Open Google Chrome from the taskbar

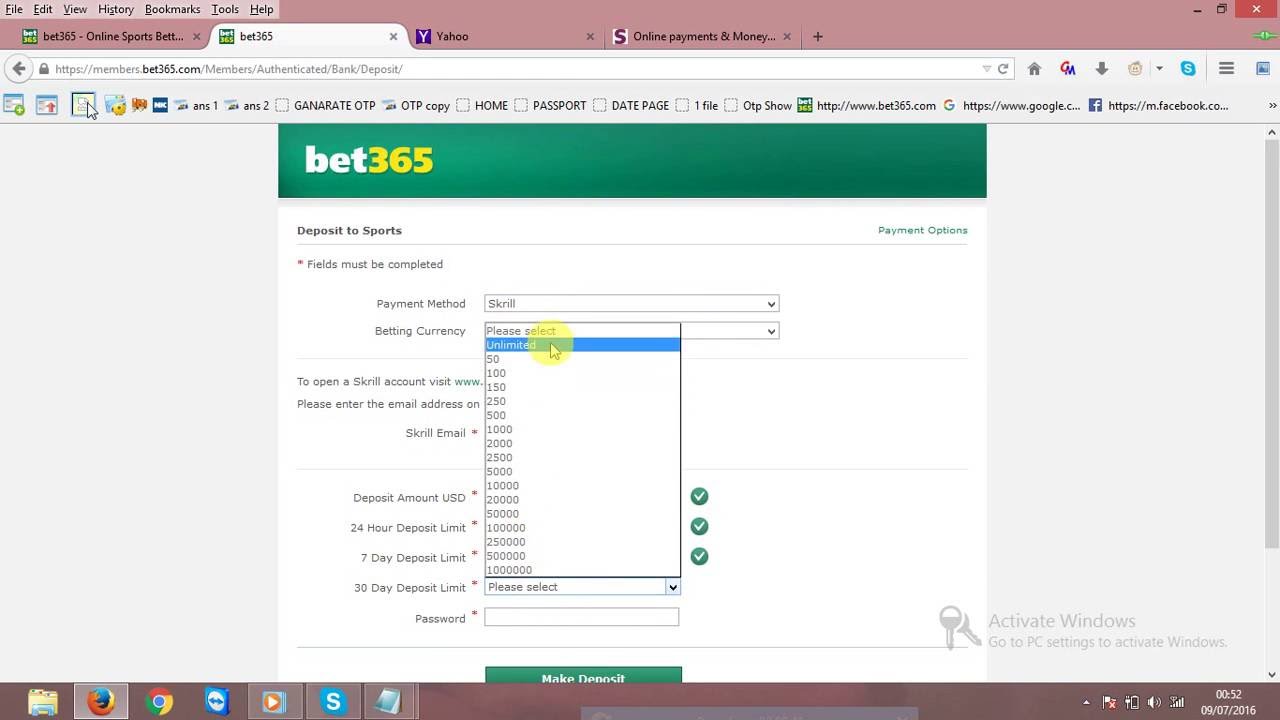pos(158,702)
